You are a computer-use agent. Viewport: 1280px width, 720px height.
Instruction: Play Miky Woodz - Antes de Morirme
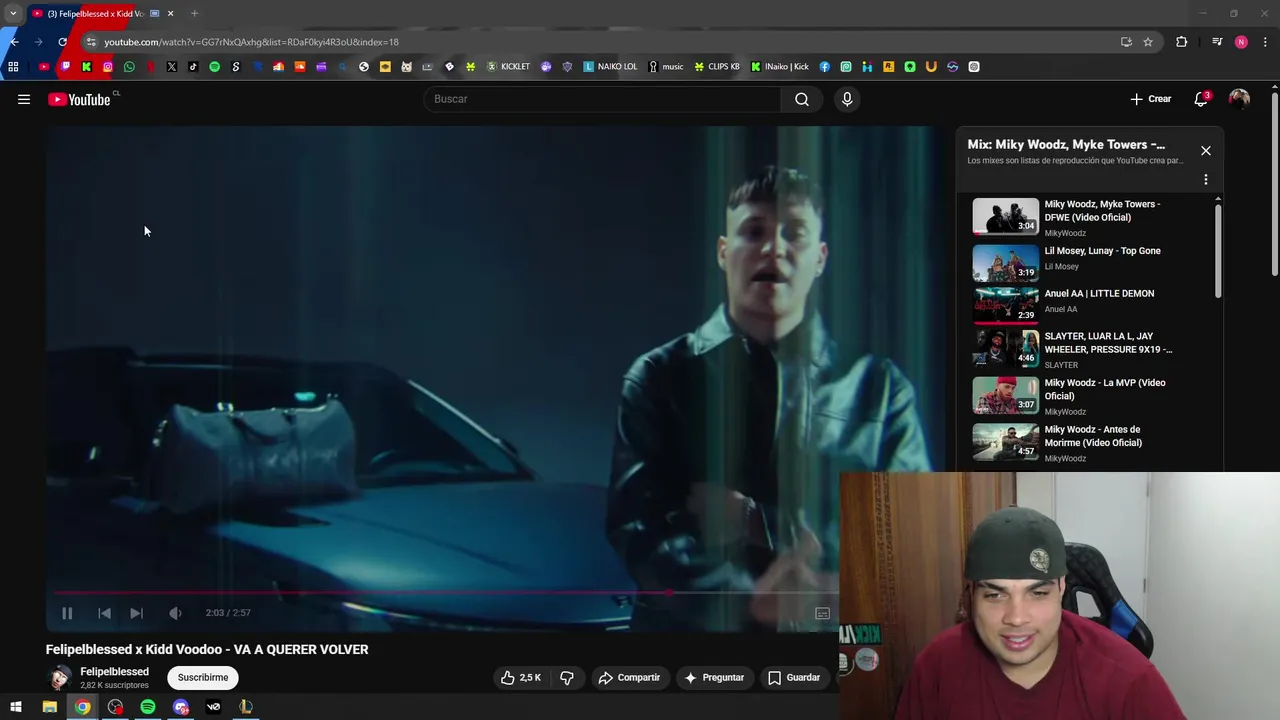1090,443
